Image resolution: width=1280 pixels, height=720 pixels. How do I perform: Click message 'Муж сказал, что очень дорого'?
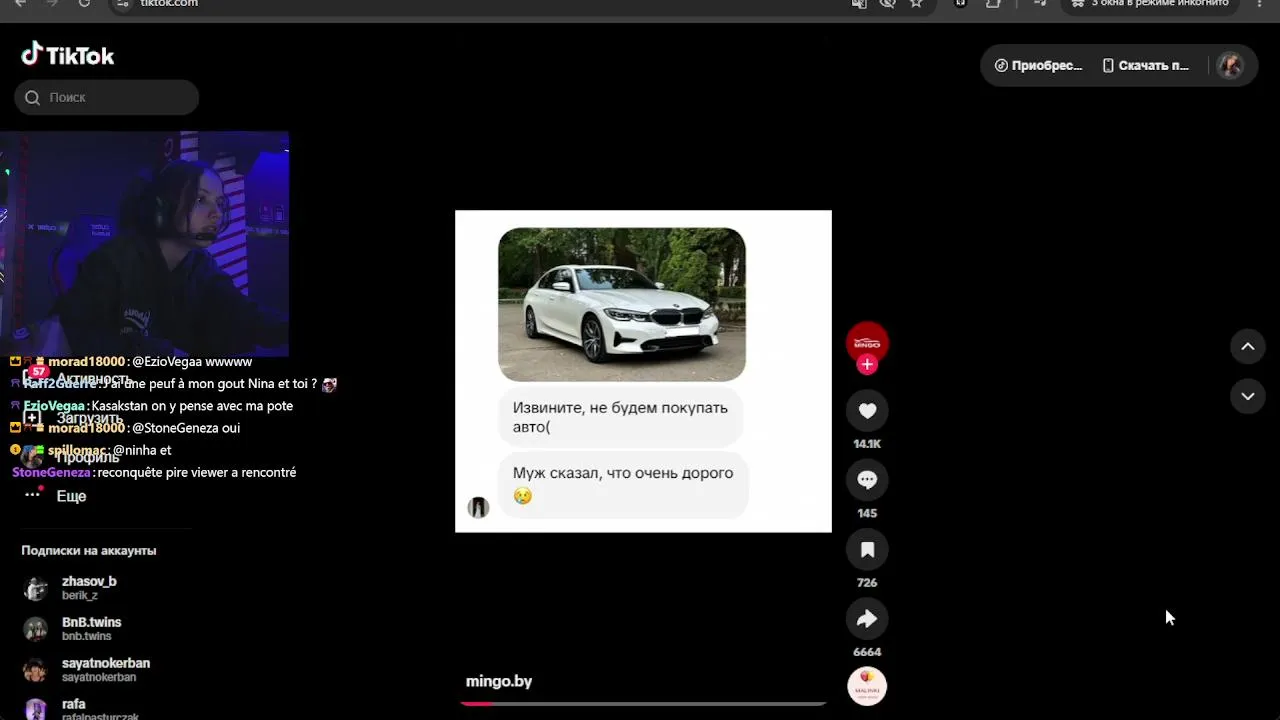coord(623,484)
